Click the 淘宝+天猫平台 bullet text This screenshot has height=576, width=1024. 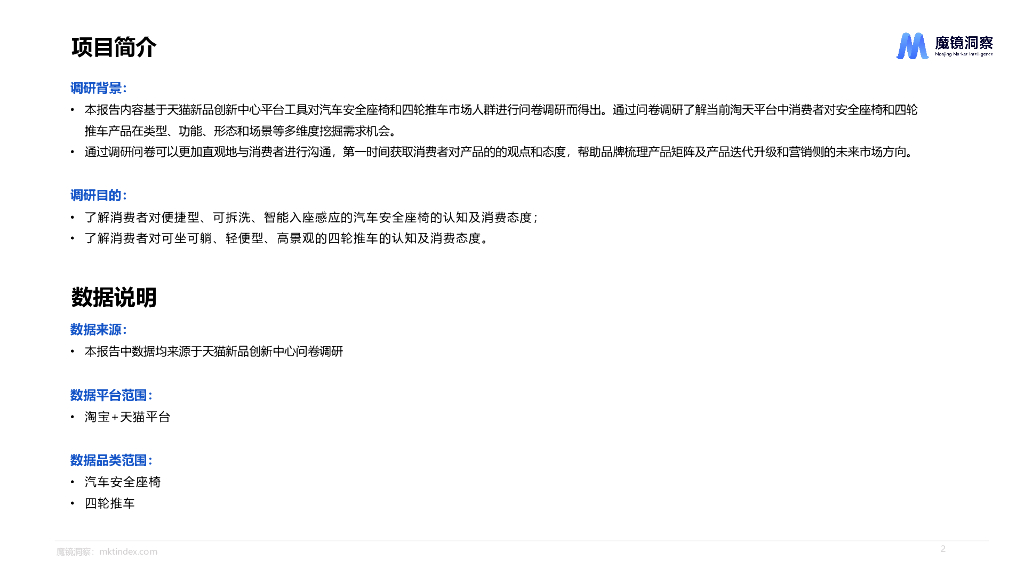click(127, 417)
